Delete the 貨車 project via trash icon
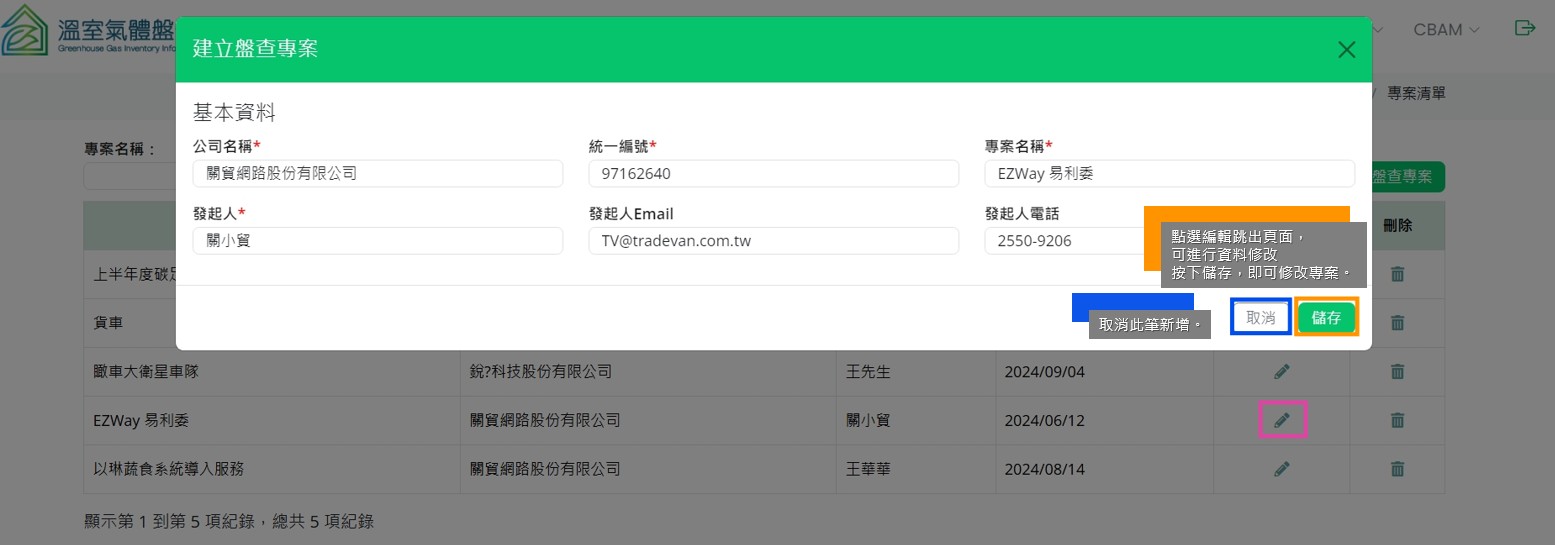 point(1397,323)
